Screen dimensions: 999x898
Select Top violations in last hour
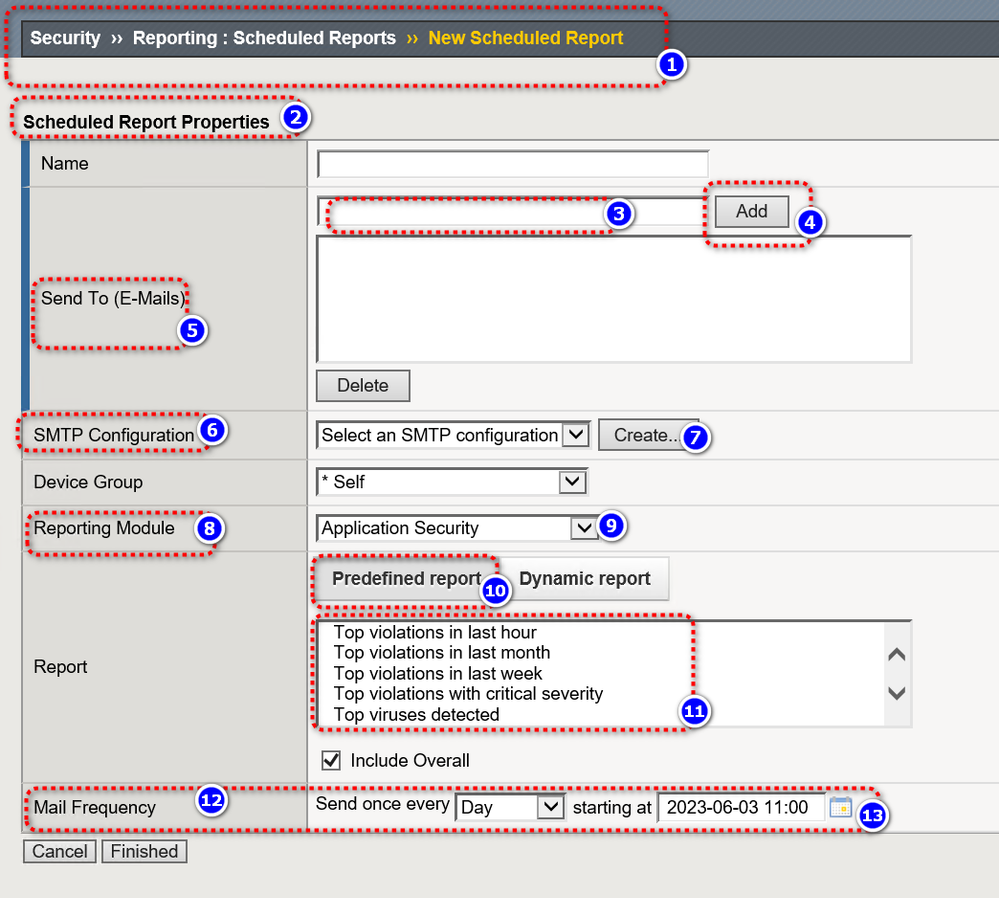tap(435, 633)
